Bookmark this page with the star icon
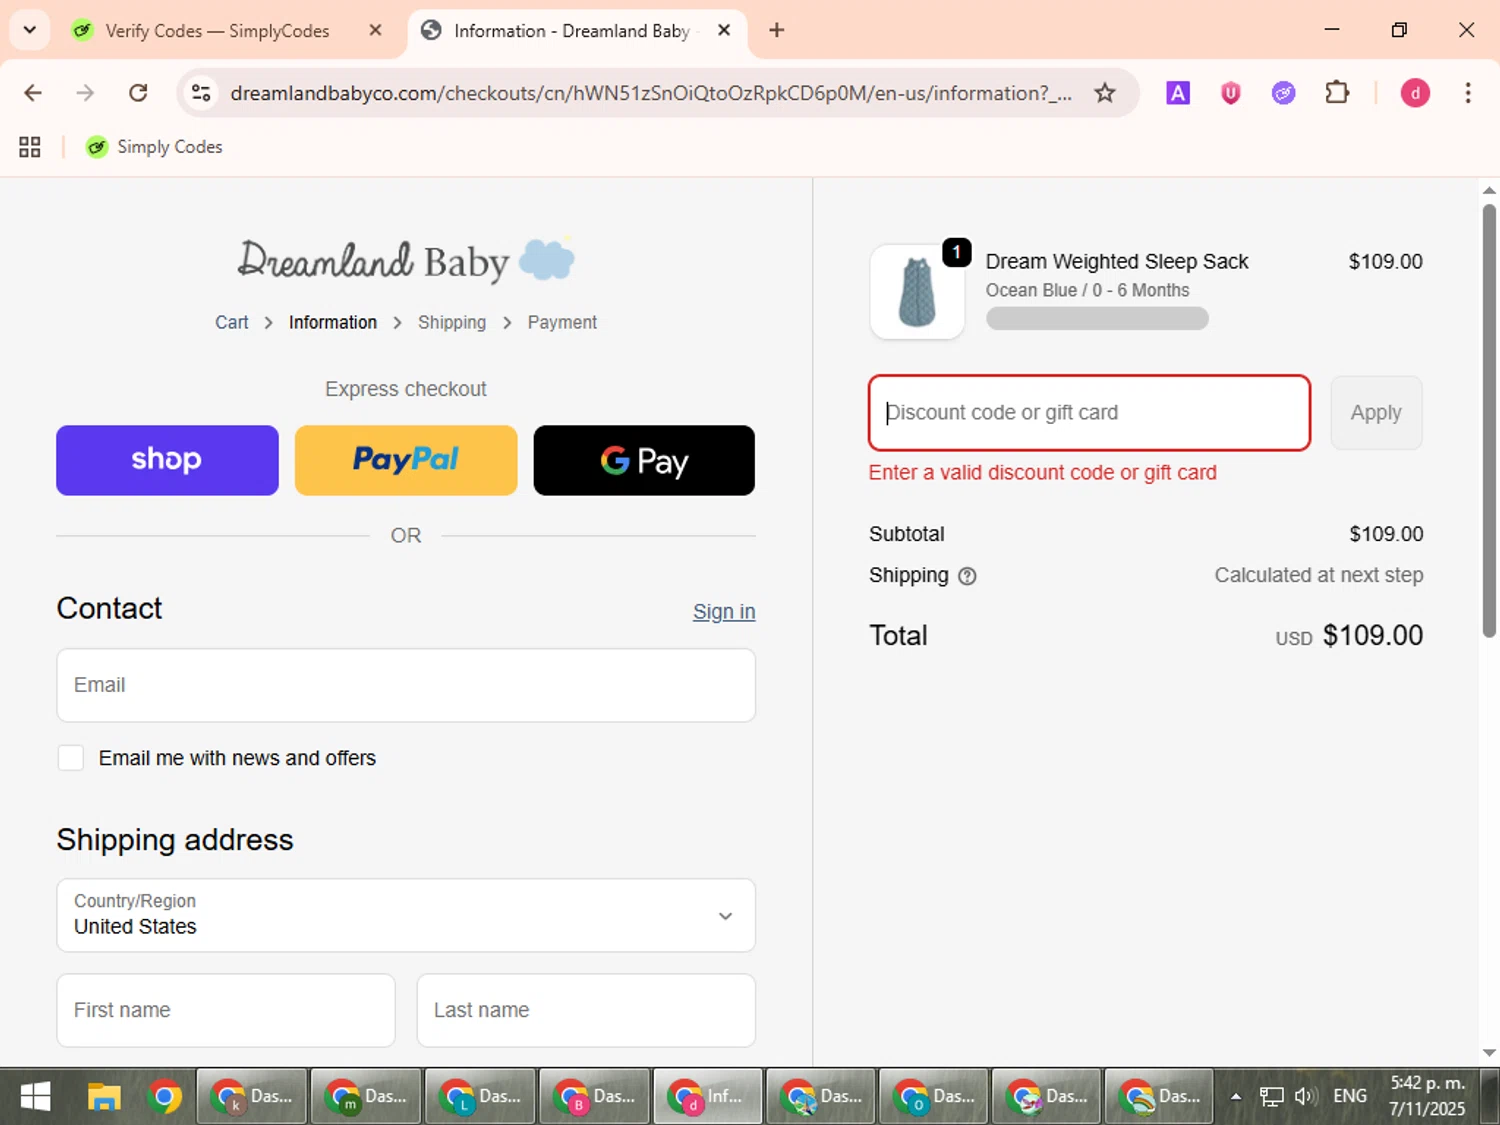The width and height of the screenshot is (1500, 1125). click(x=1104, y=93)
